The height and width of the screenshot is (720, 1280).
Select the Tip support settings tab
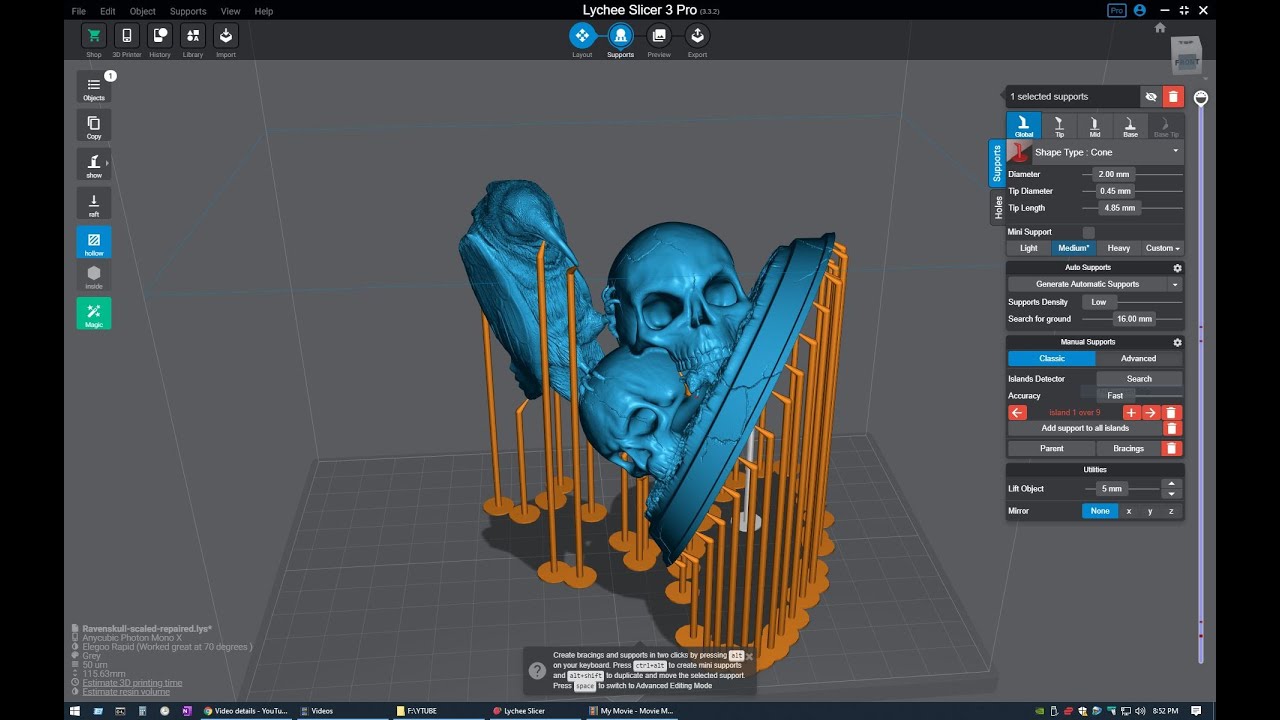[1059, 125]
